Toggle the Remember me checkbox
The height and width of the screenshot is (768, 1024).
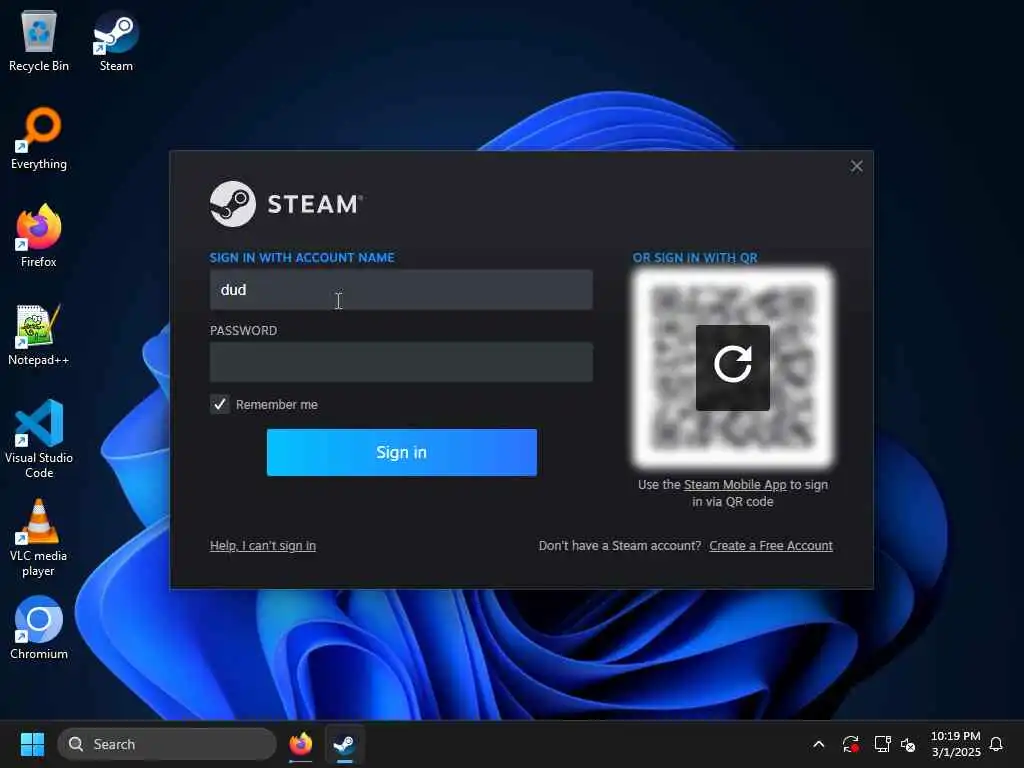tap(219, 404)
